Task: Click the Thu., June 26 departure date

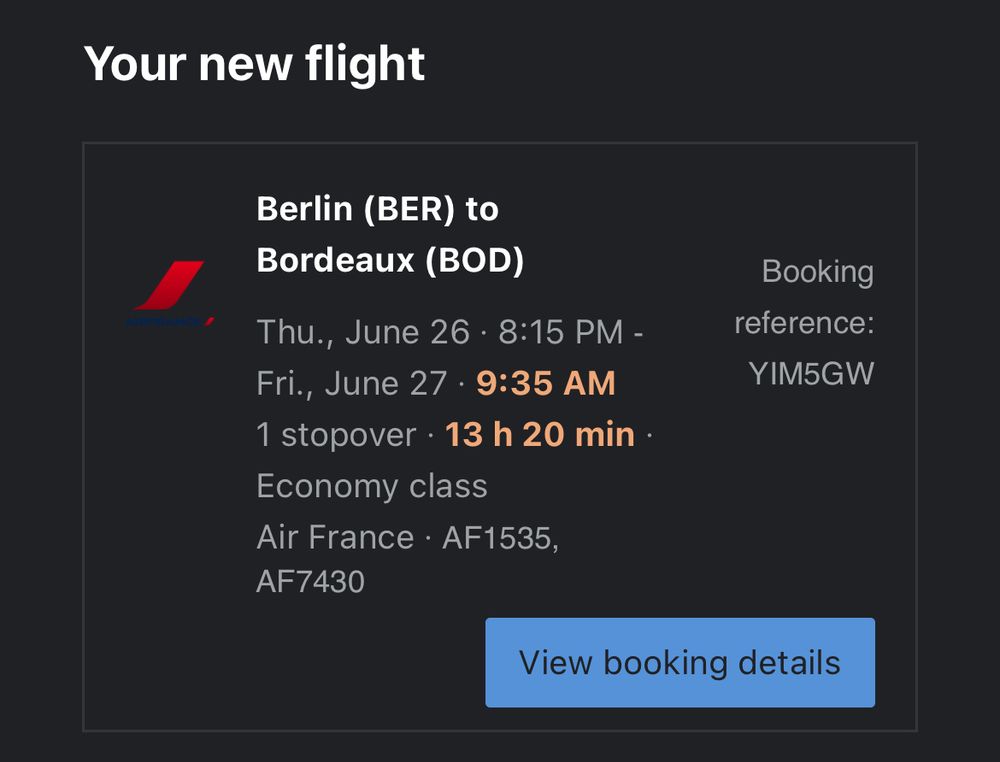Action: coord(363,332)
